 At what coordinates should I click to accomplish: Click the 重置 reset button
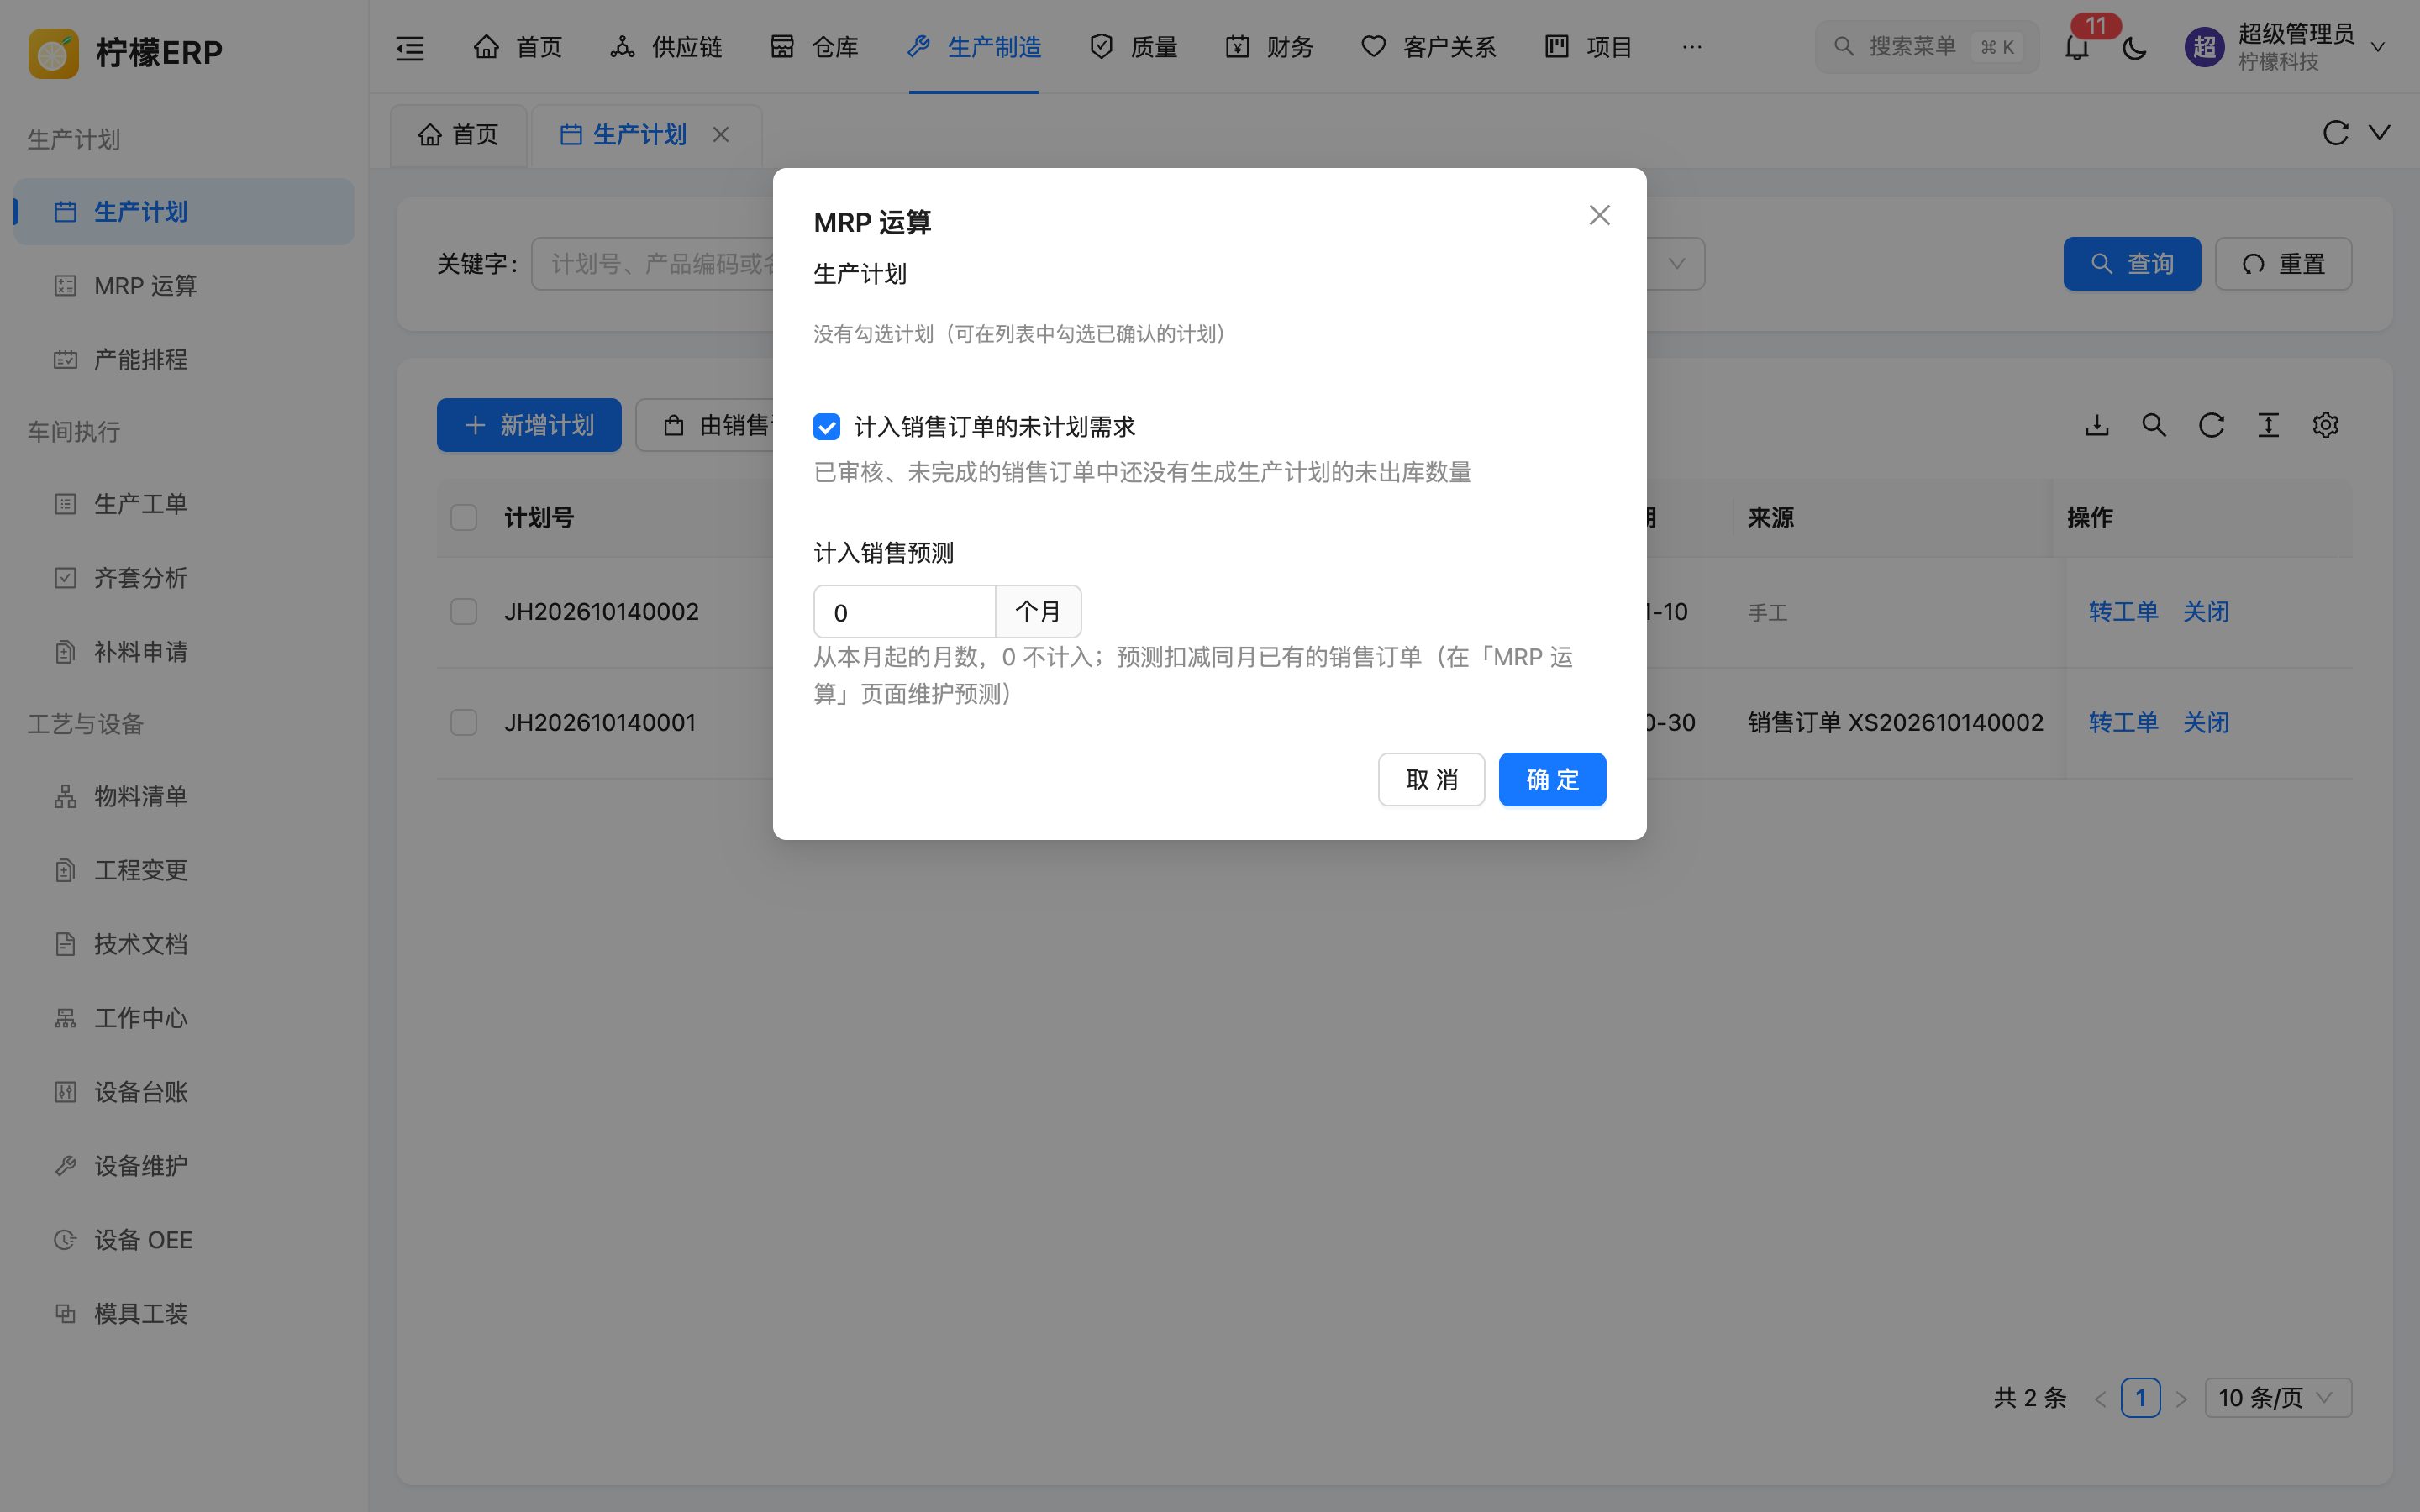pos(2283,264)
